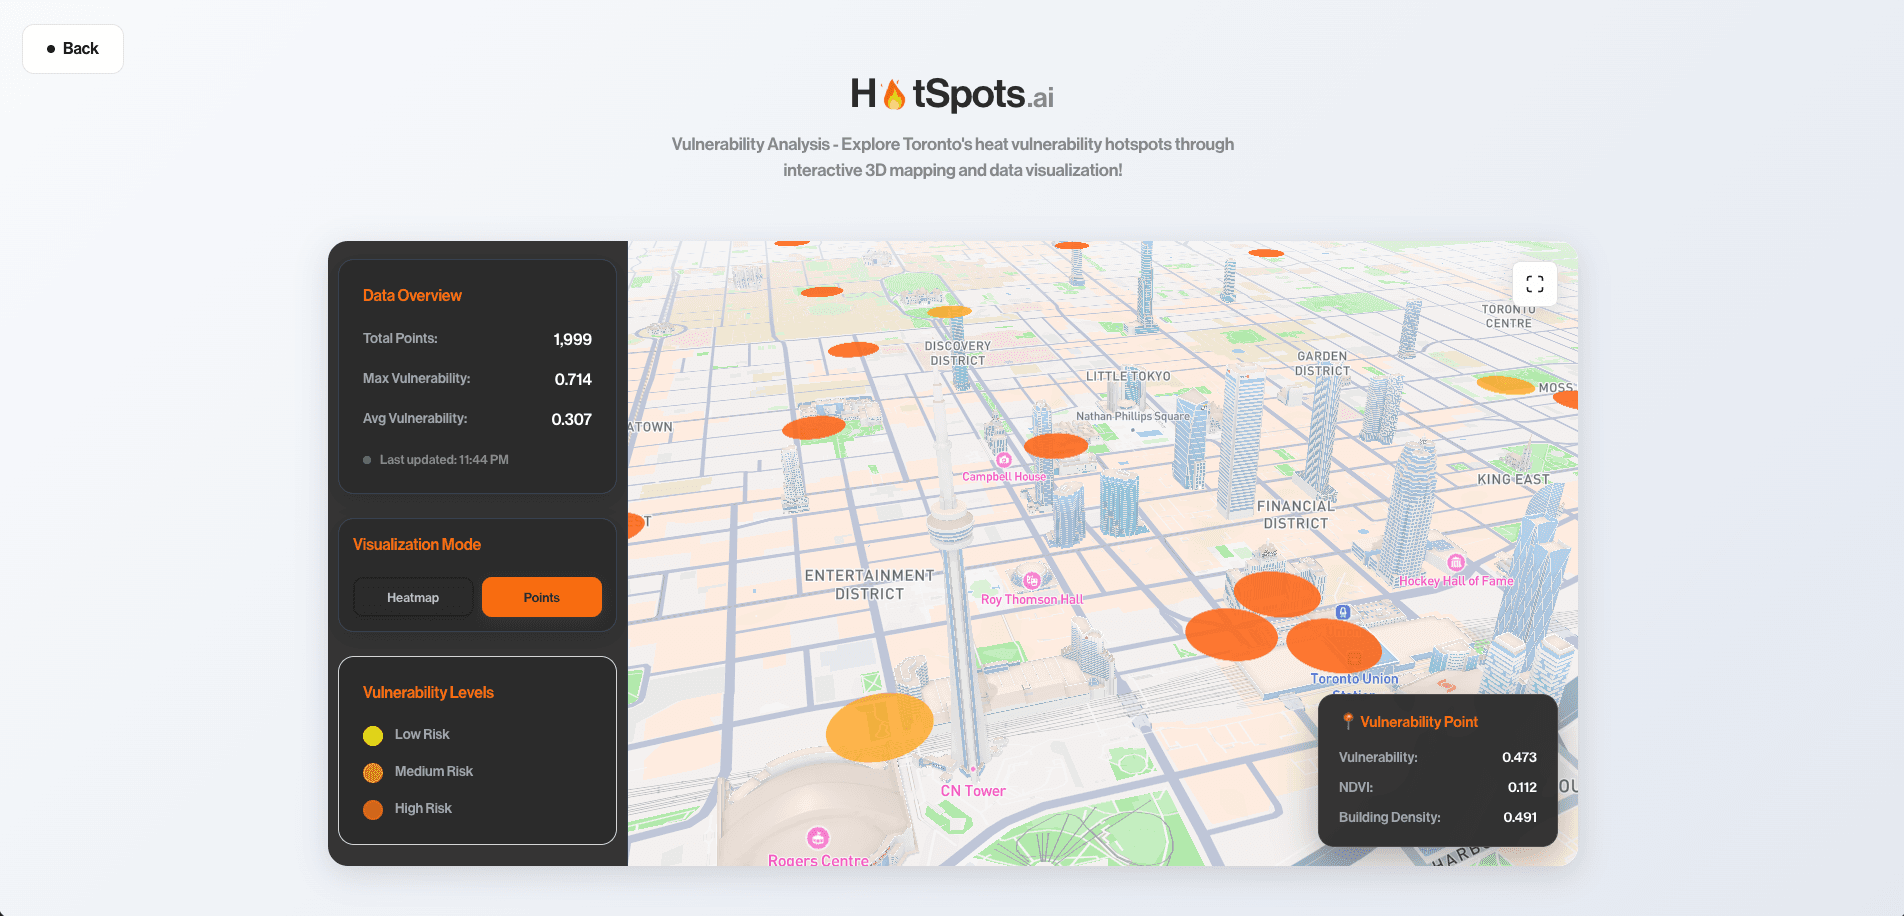Toggle fullscreen map view
Image resolution: width=1904 pixels, height=916 pixels.
pyautogui.click(x=1535, y=284)
